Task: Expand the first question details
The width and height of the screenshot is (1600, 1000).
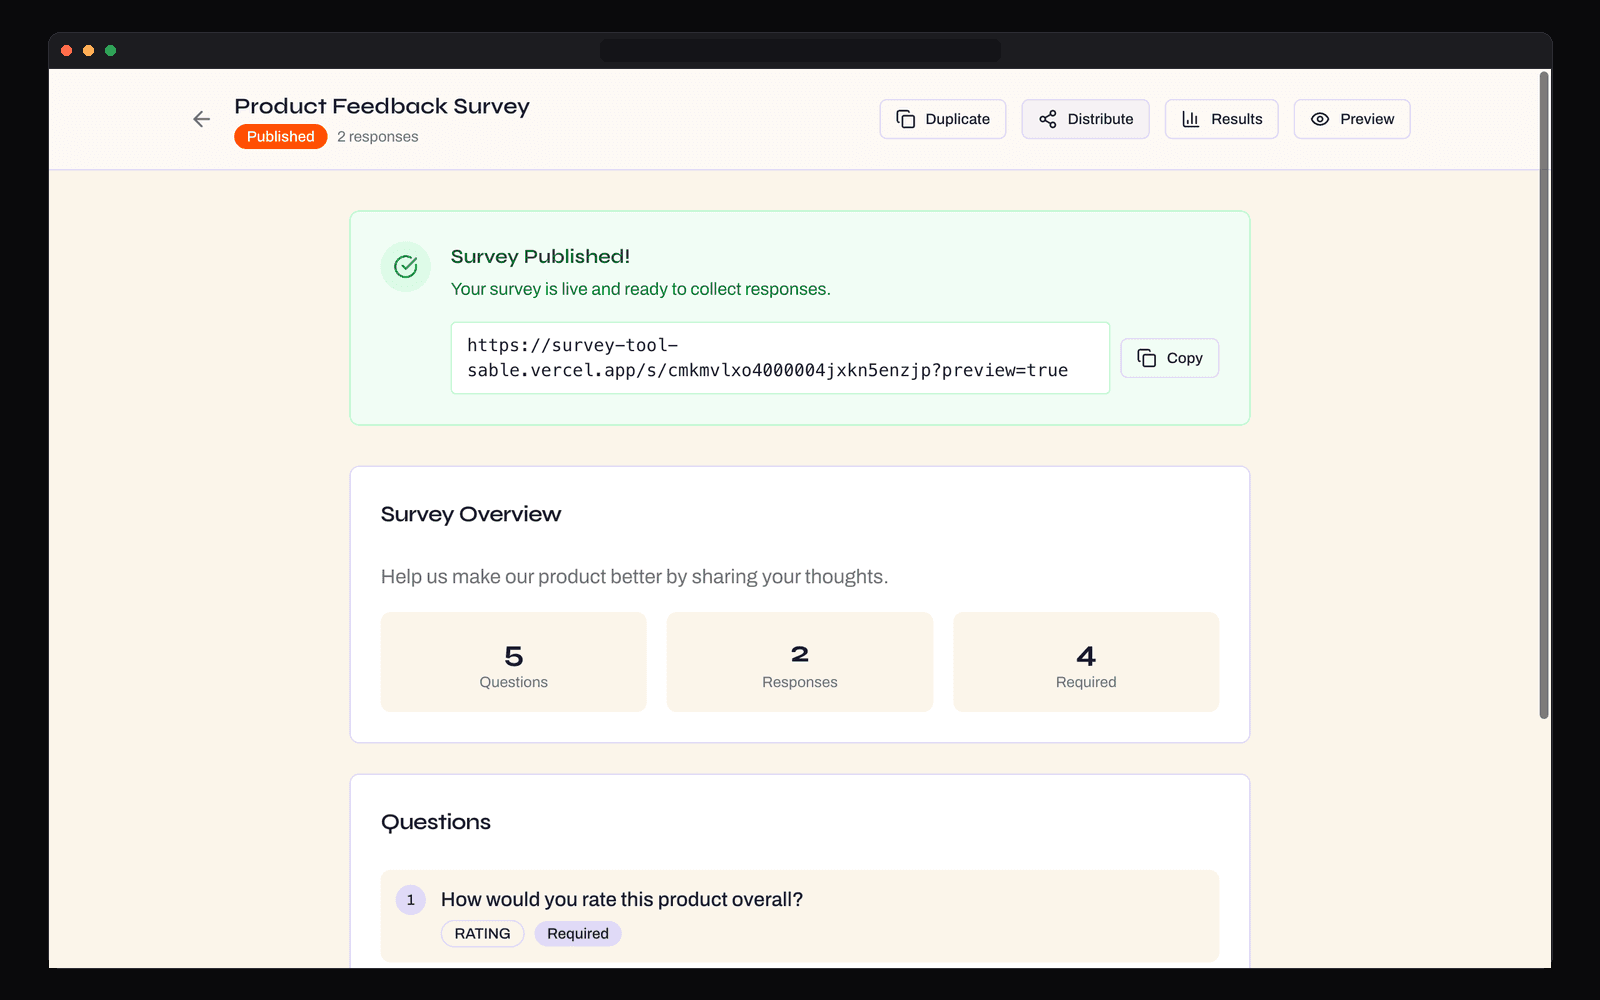Action: pos(799,915)
